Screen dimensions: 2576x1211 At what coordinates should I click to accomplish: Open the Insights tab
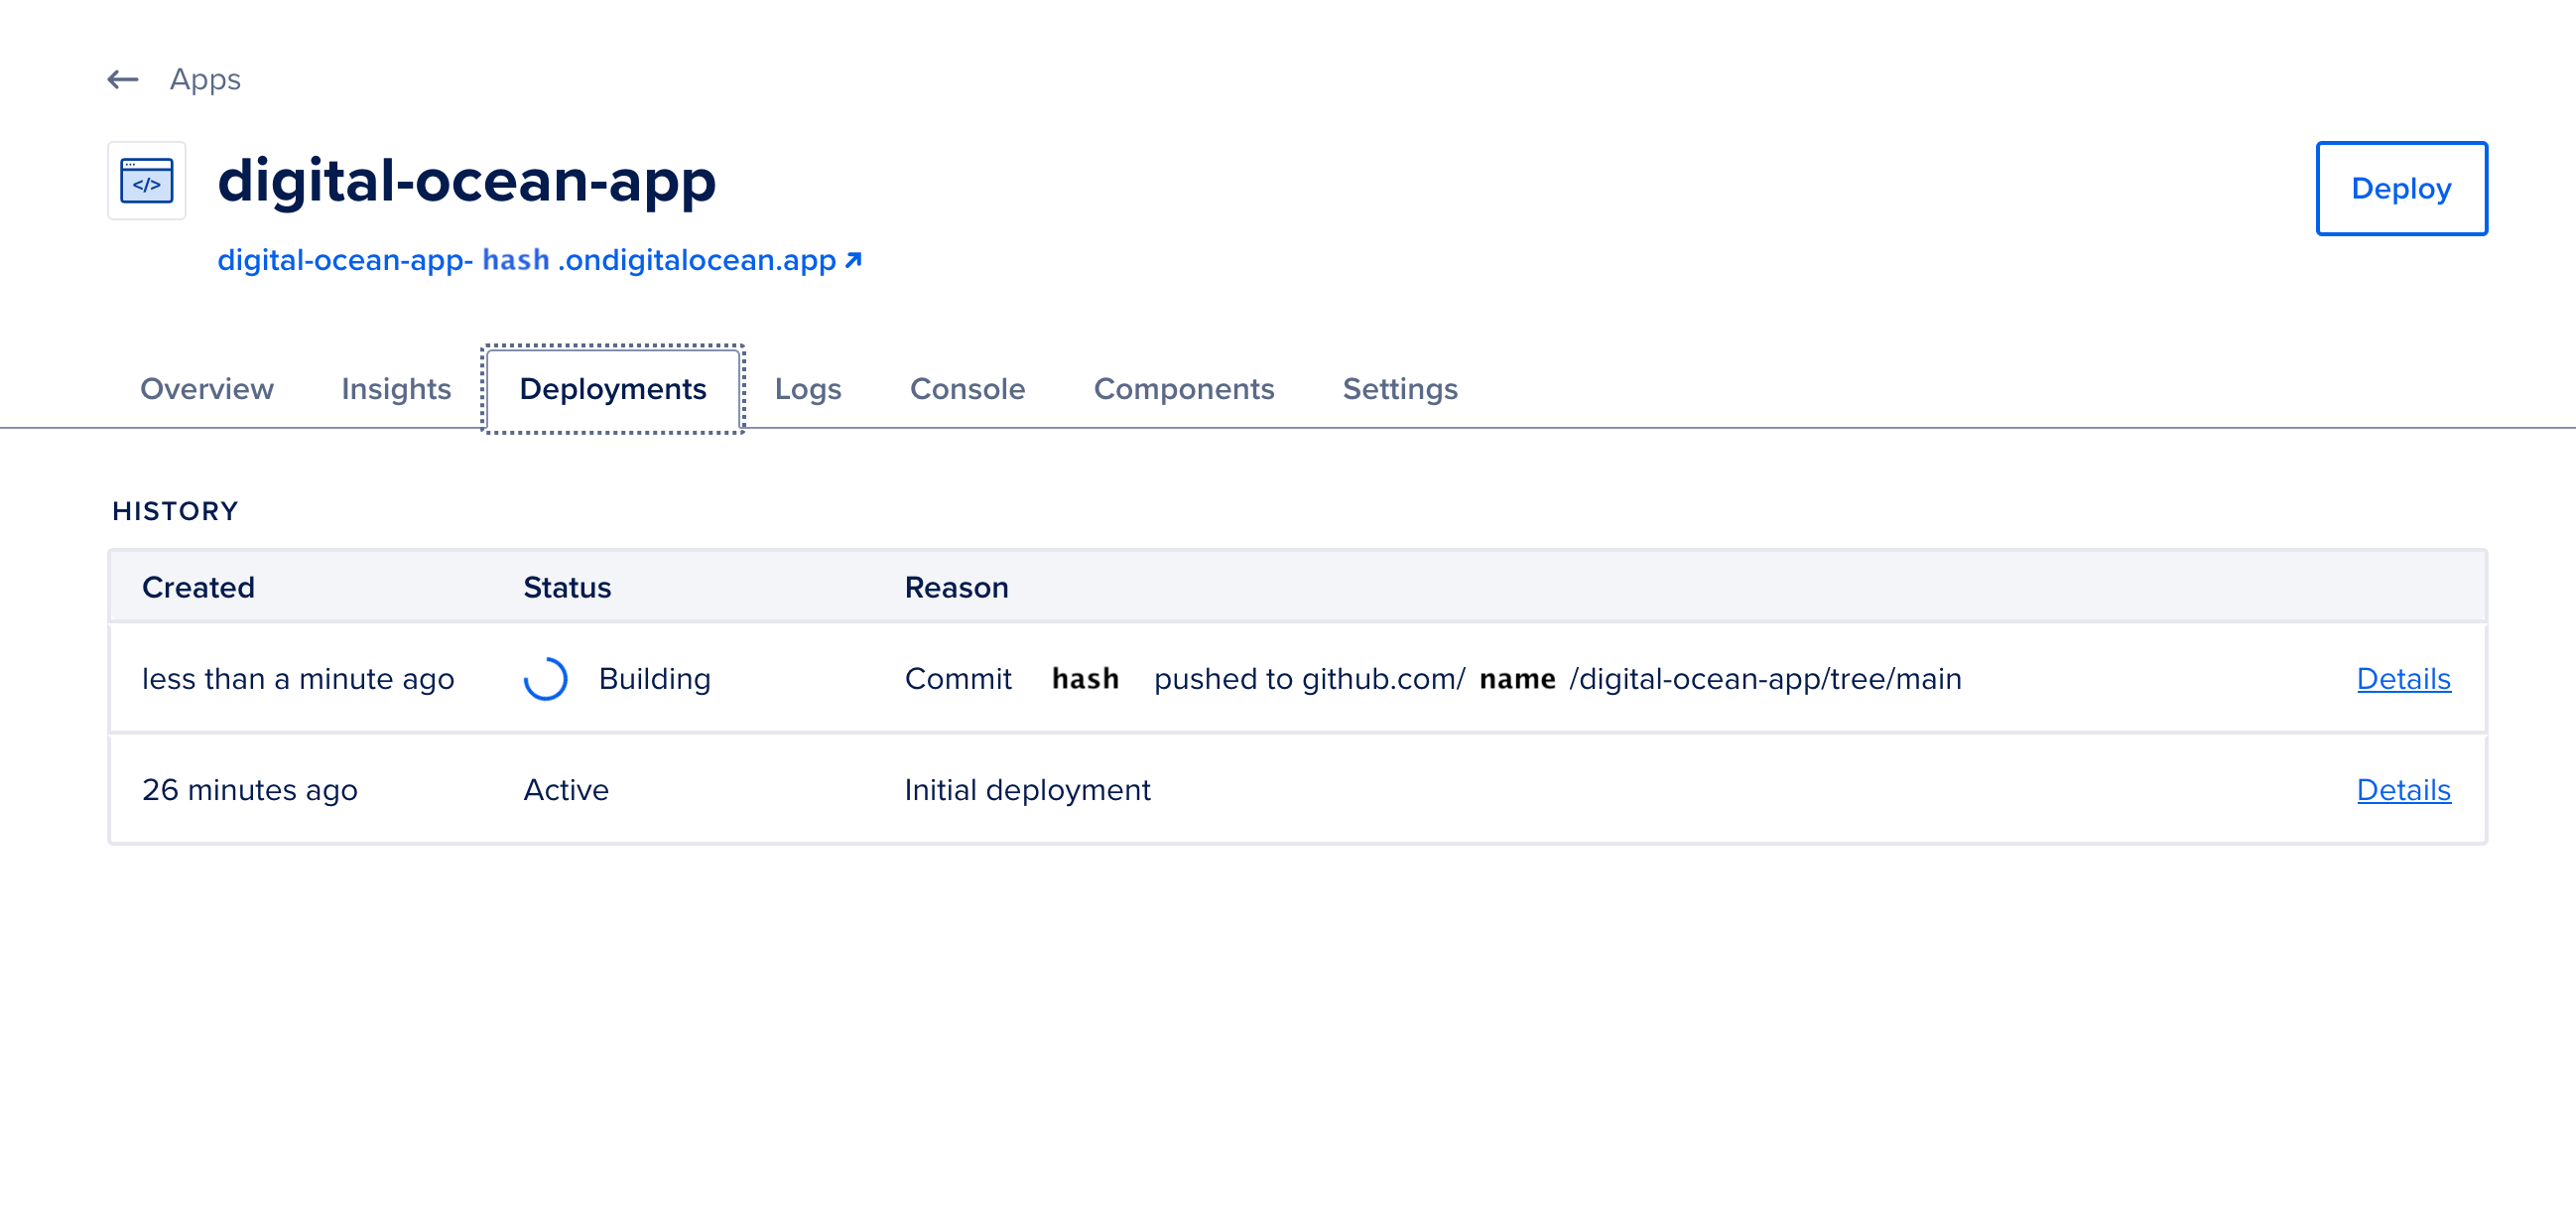coord(396,389)
